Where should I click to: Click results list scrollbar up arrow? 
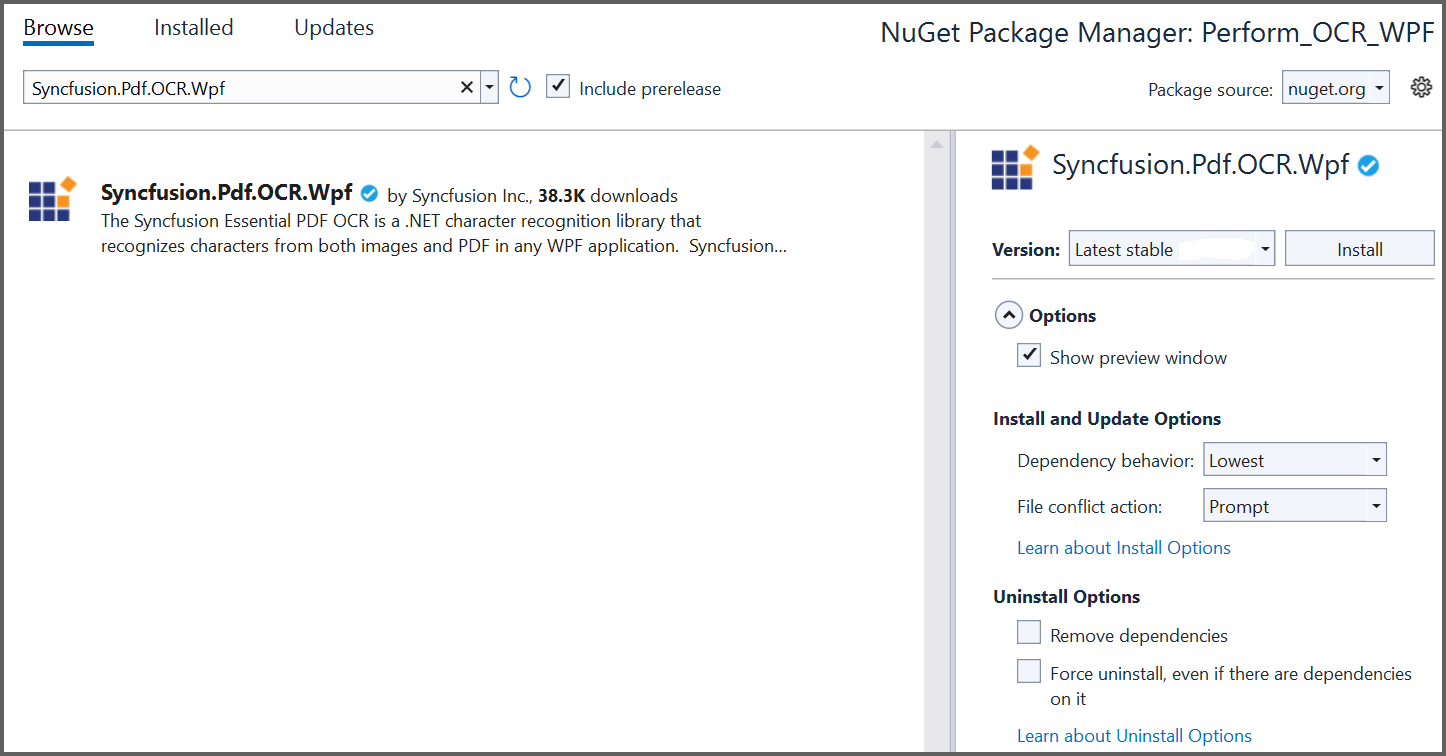coord(936,145)
